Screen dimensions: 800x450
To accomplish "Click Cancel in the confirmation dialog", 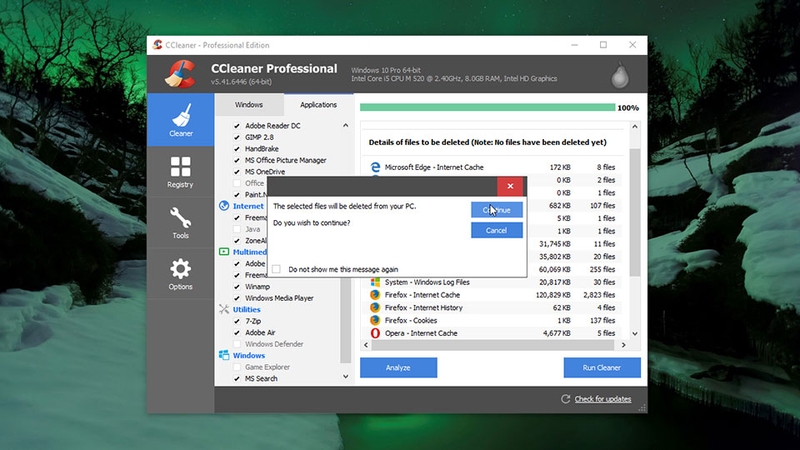I will pyautogui.click(x=496, y=230).
